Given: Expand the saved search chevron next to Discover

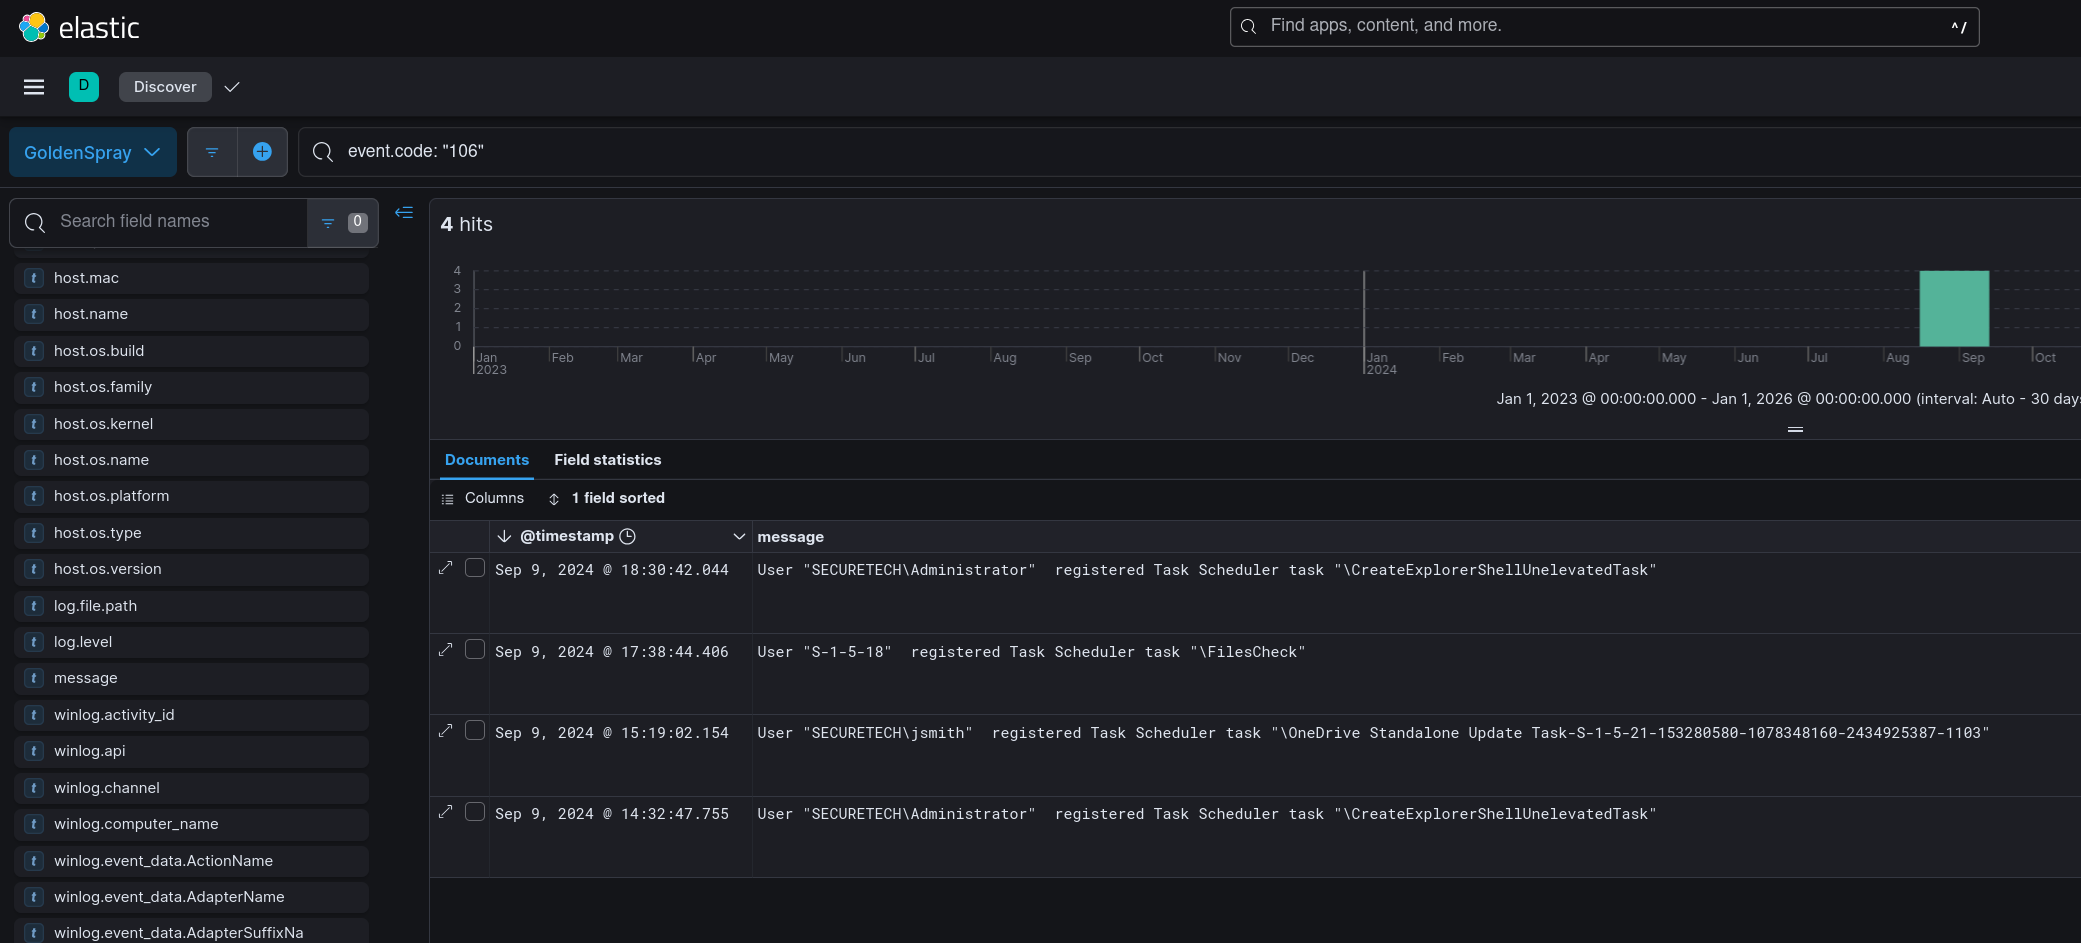Looking at the screenshot, I should point(232,87).
